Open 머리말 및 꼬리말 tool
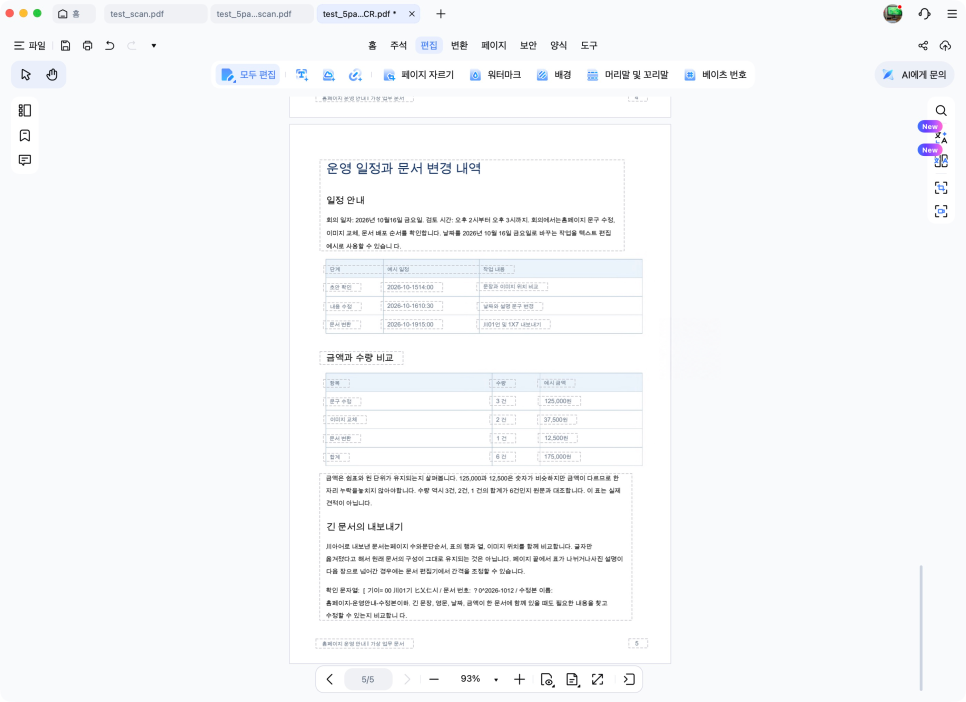The image size is (966, 702). (x=627, y=75)
